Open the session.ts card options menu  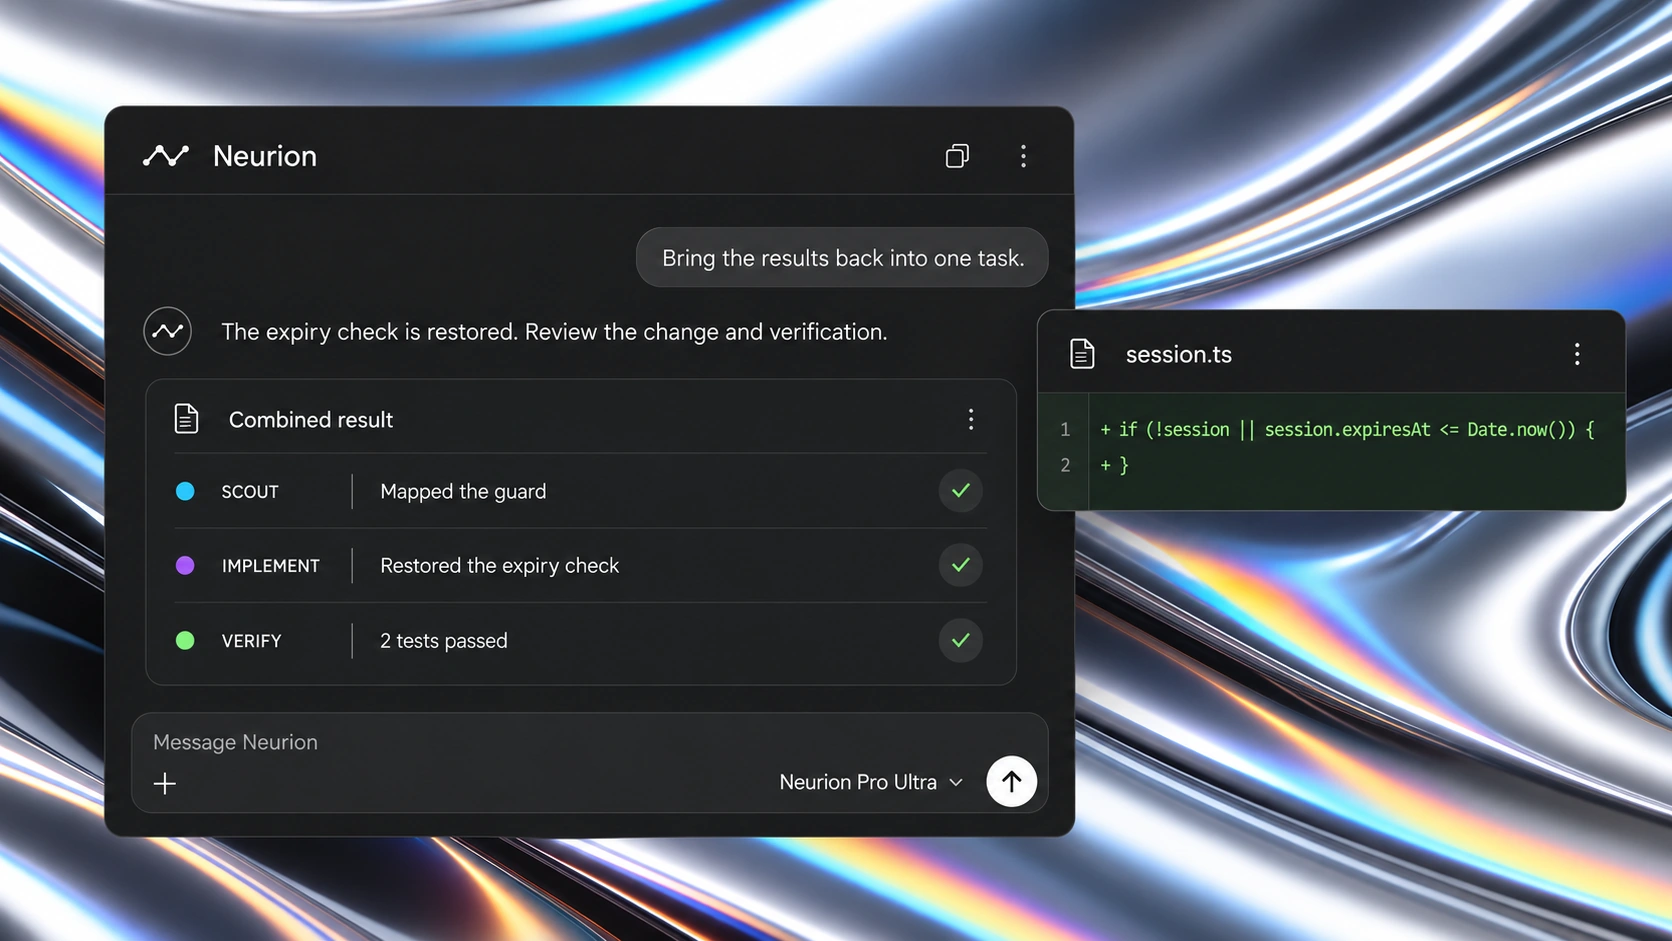click(x=1577, y=354)
